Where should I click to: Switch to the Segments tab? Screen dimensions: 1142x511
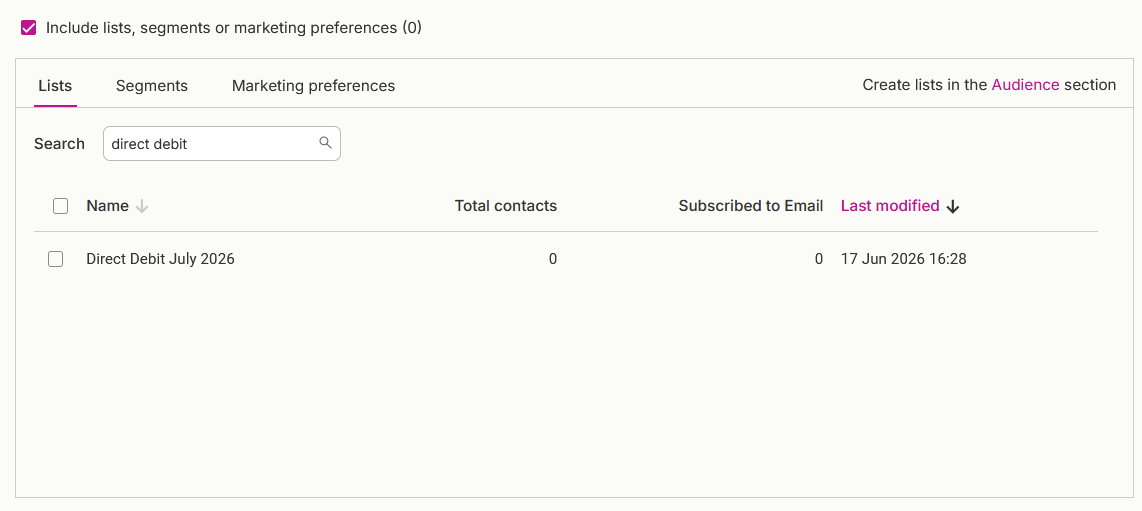tap(151, 86)
